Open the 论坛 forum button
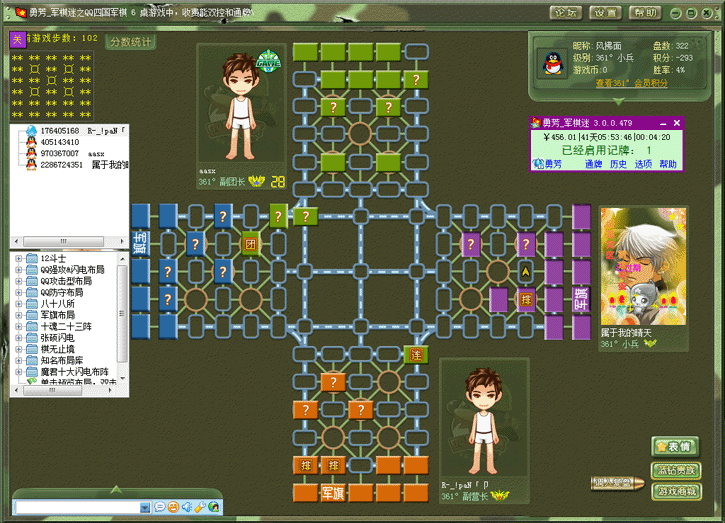725x523 pixels. pos(565,12)
